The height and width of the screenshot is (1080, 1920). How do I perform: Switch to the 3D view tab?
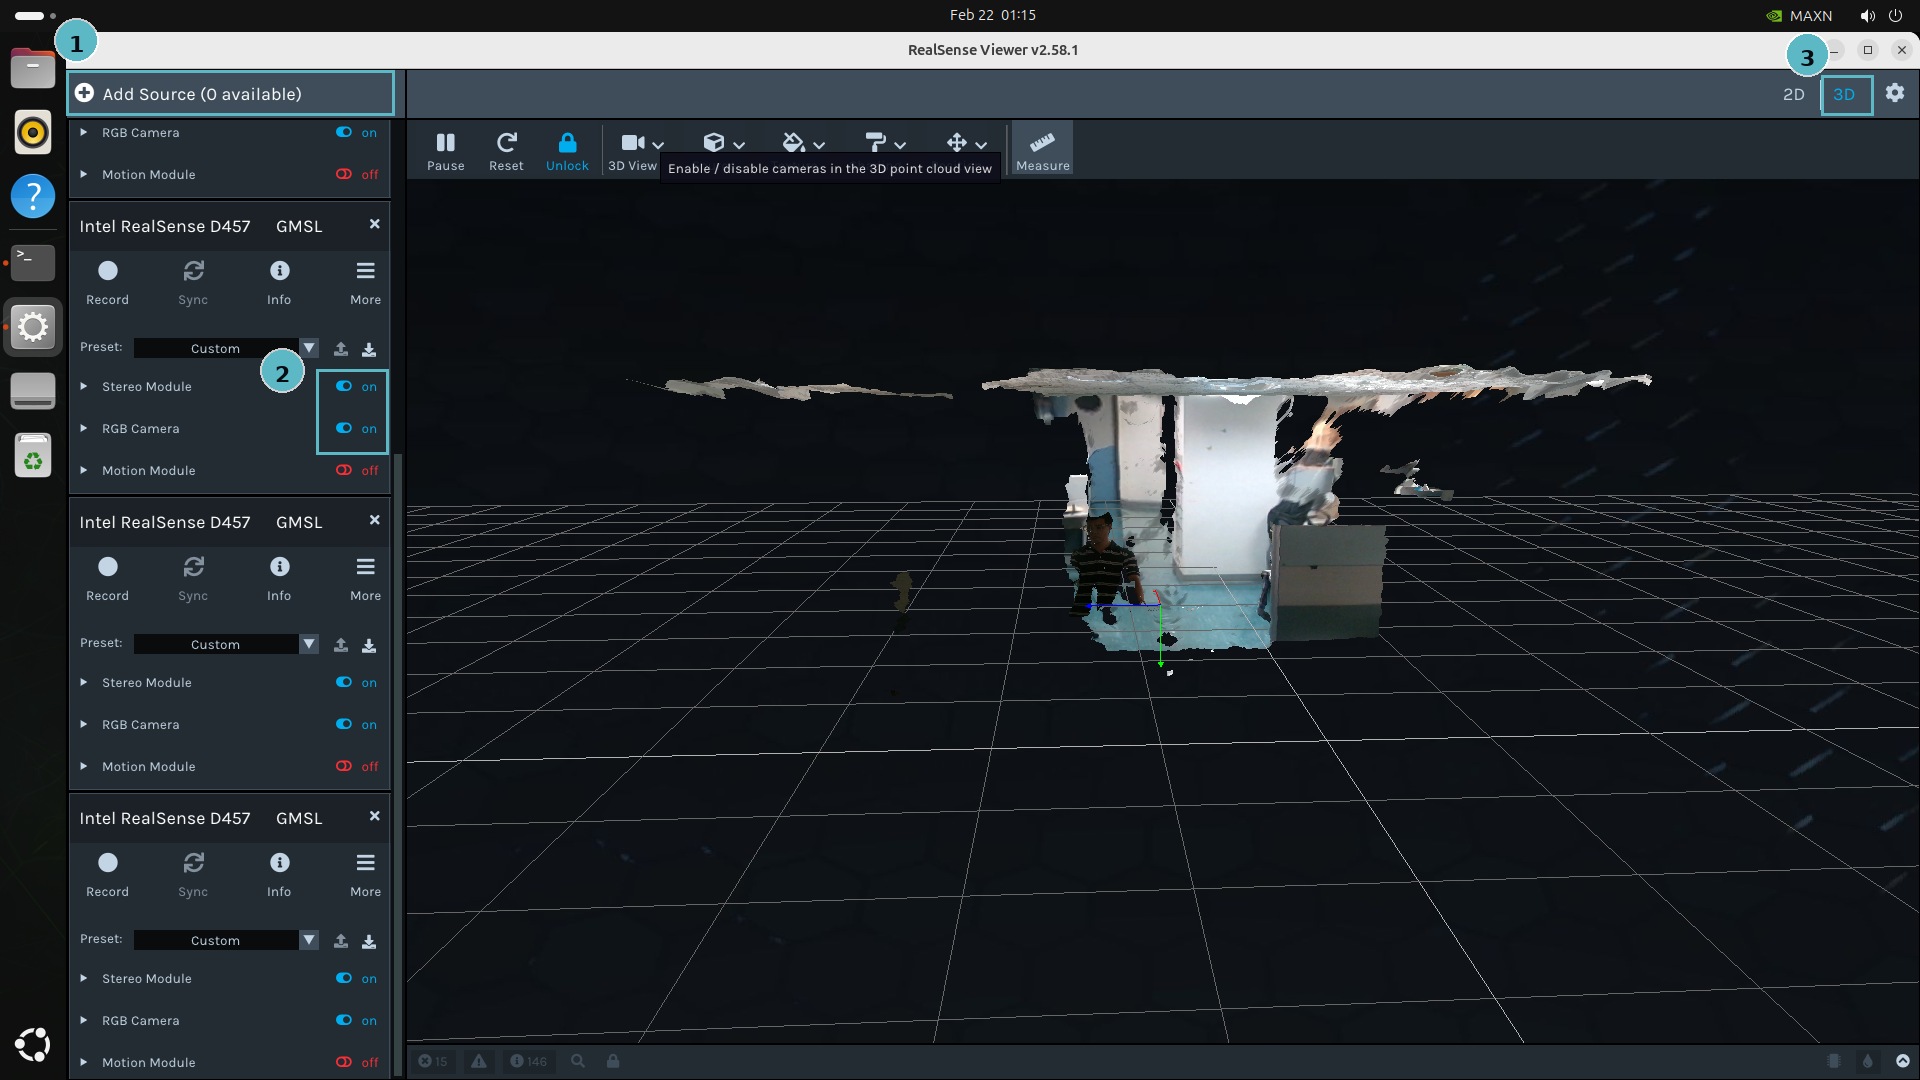coord(1845,94)
